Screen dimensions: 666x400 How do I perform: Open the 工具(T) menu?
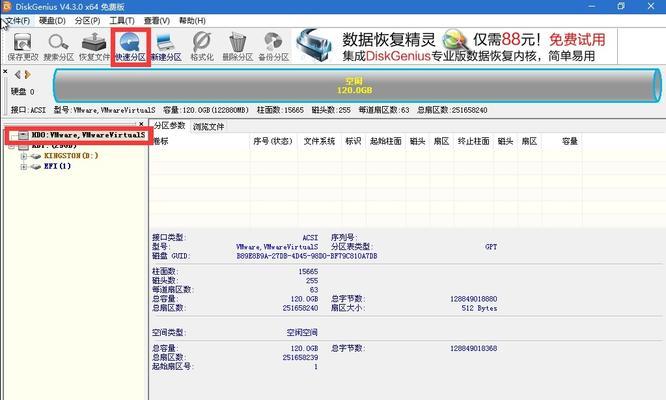[122, 20]
